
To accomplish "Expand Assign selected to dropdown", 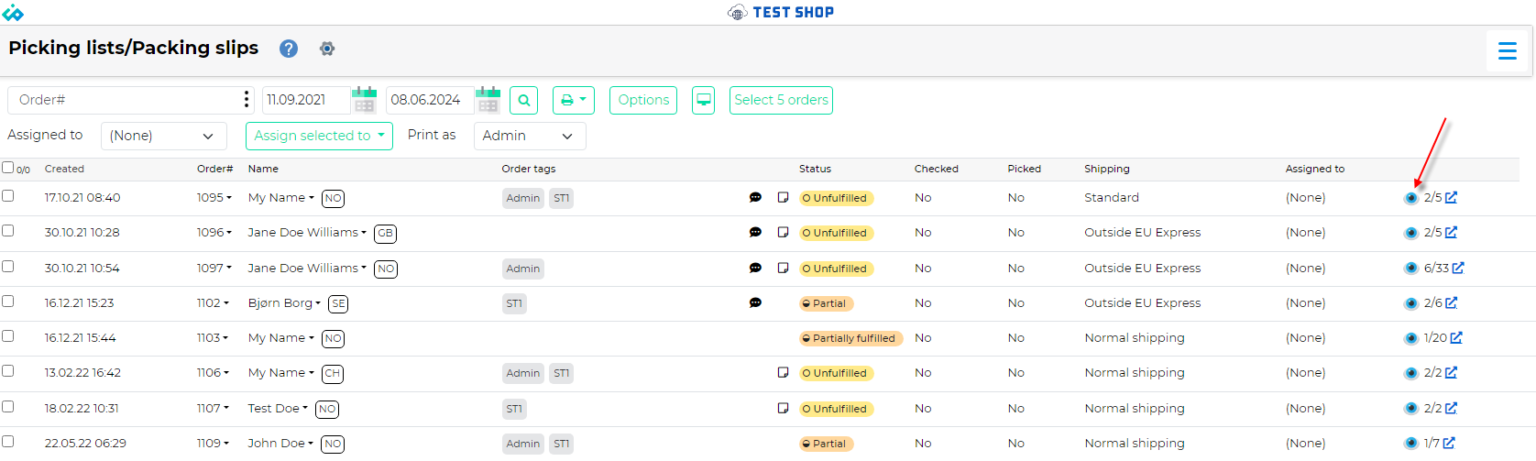I will point(319,136).
